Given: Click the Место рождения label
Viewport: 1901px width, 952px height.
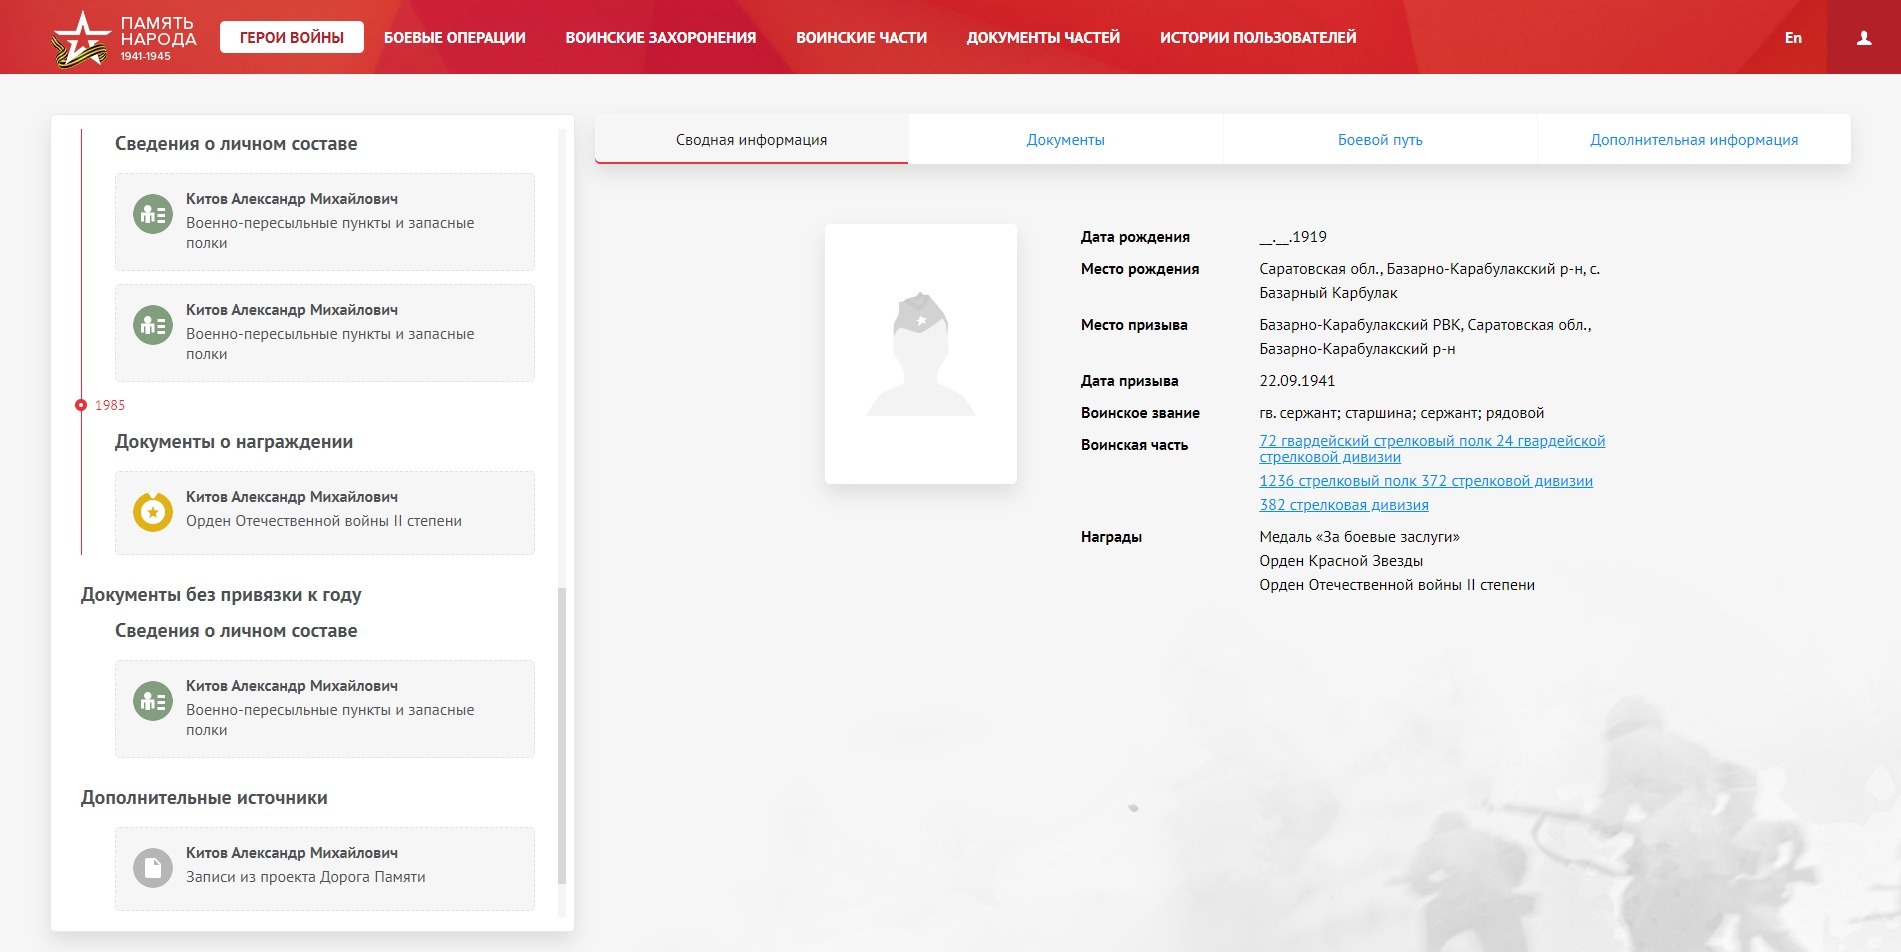Looking at the screenshot, I should click(1140, 269).
